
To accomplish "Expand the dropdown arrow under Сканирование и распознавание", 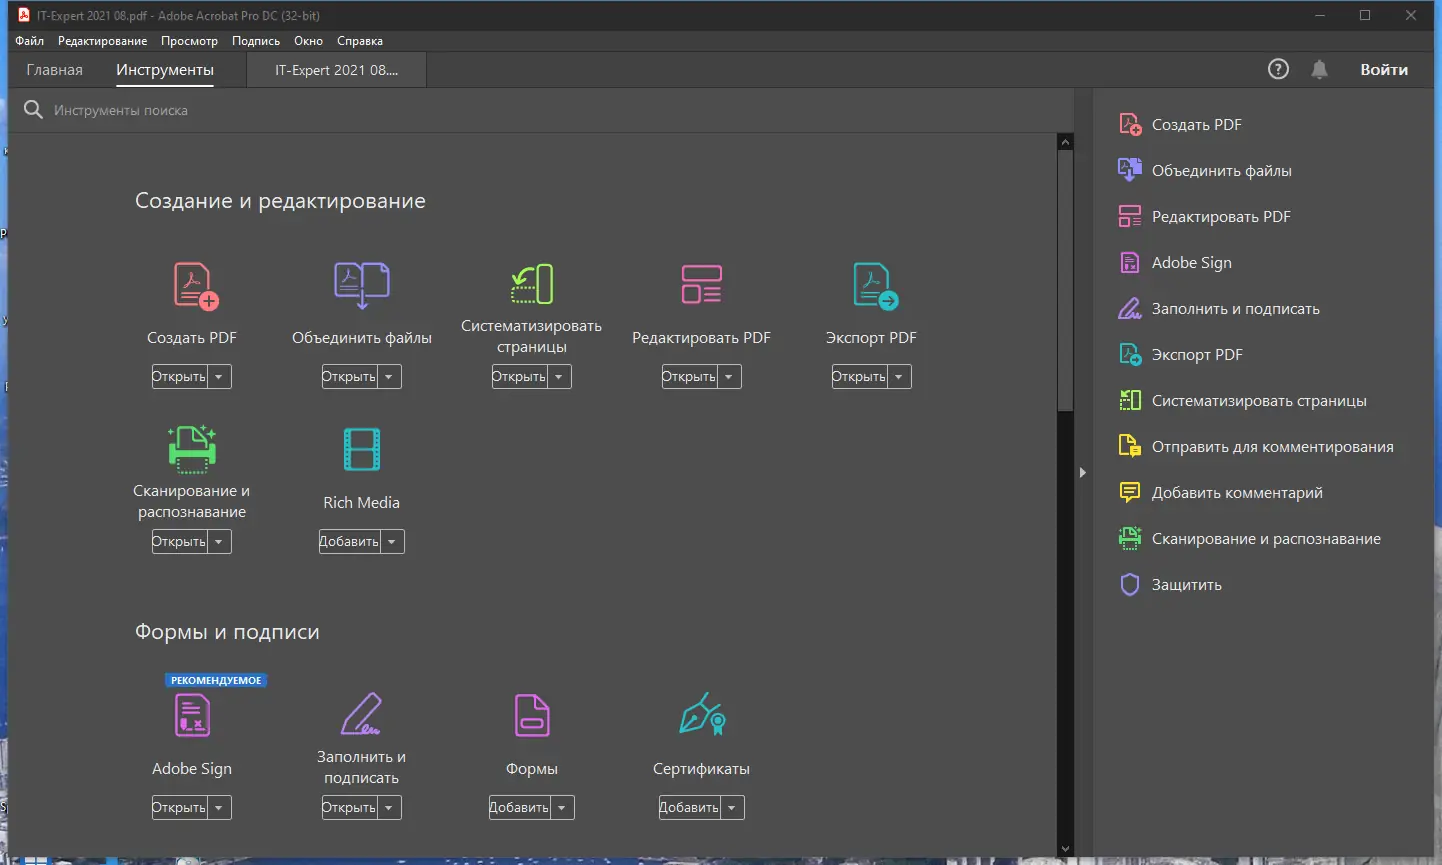I will (219, 542).
